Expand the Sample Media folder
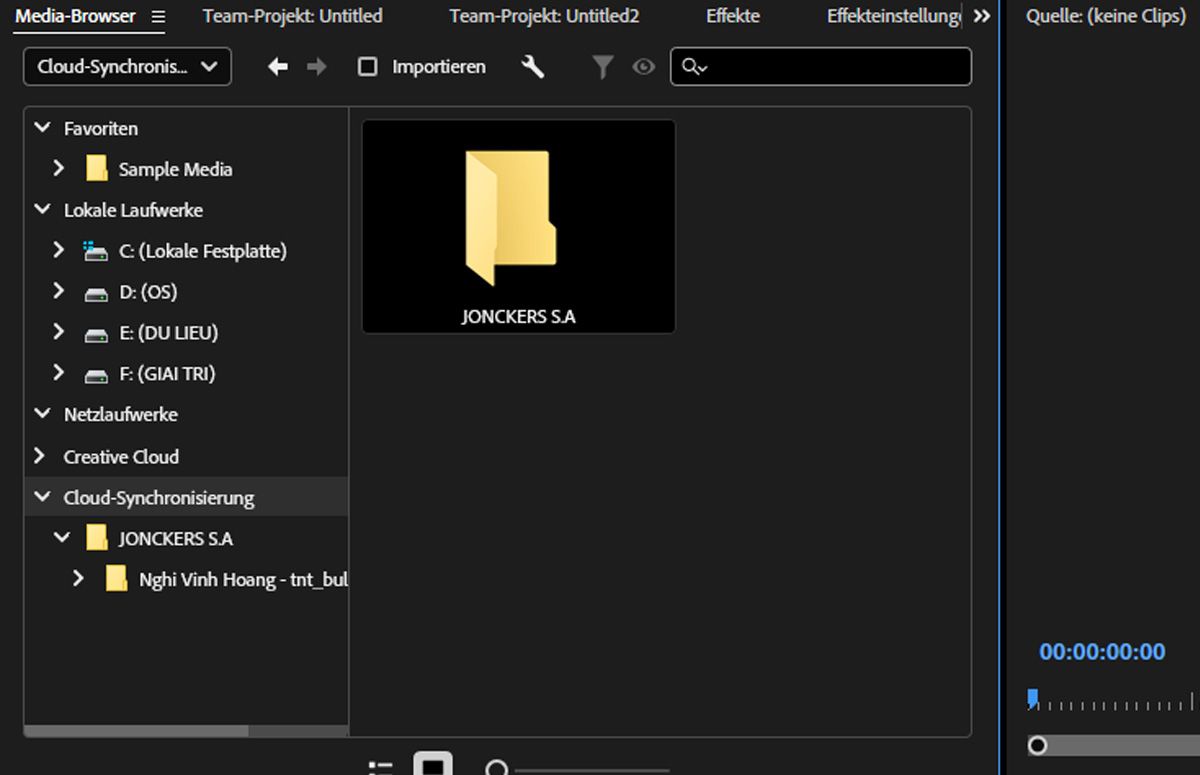 [x=59, y=169]
